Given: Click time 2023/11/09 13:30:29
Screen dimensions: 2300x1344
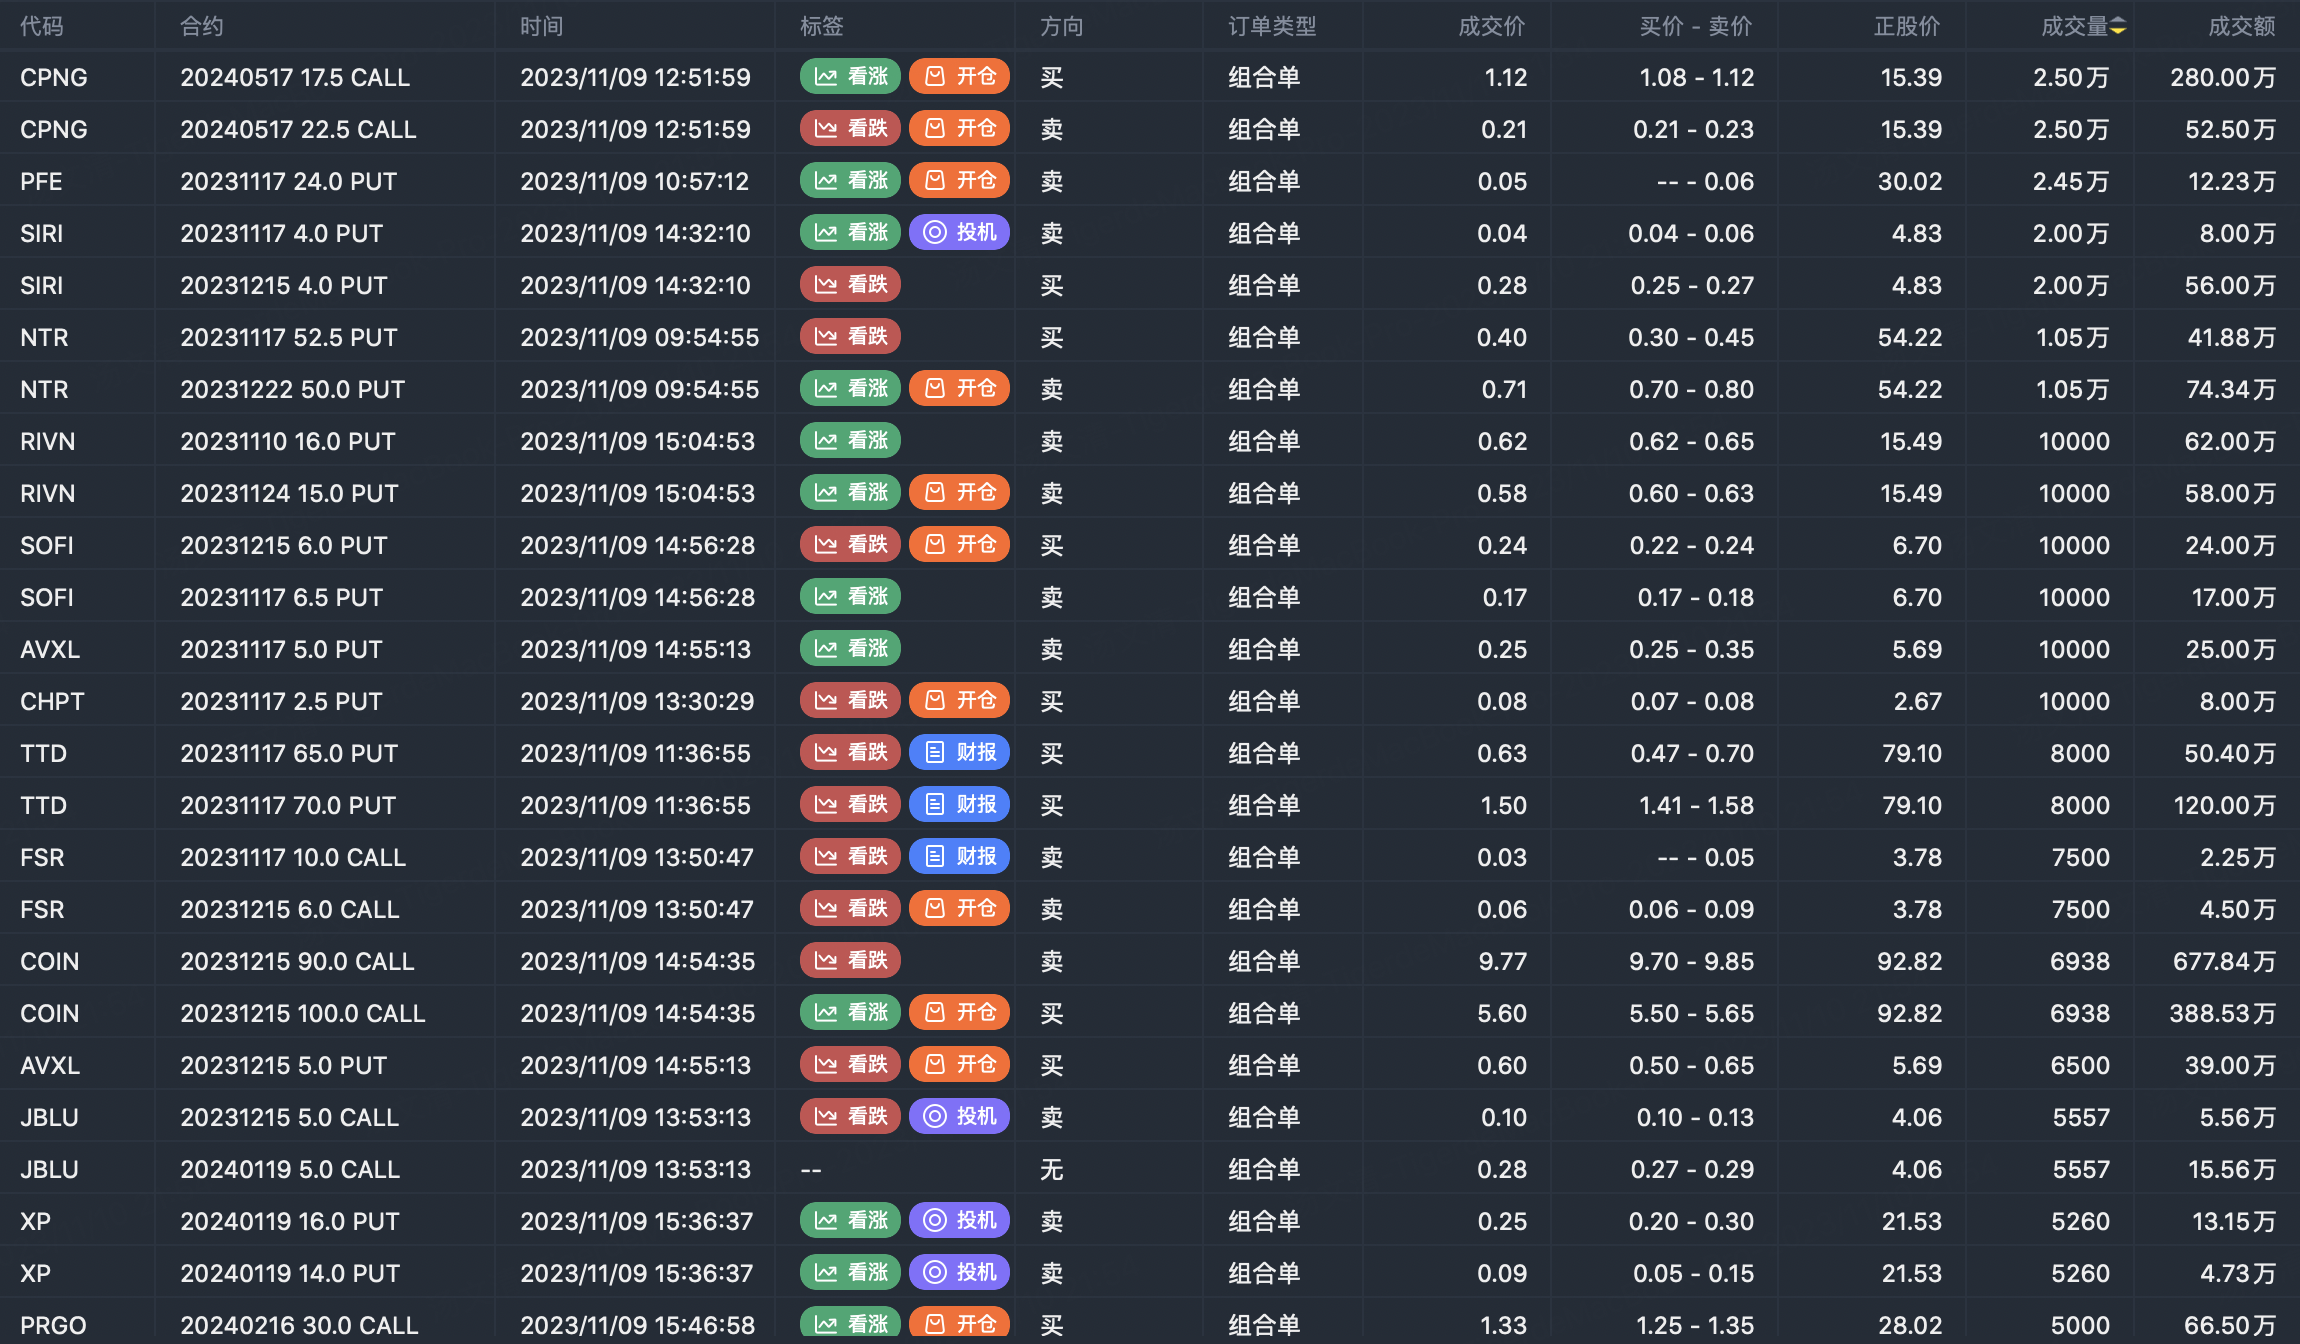Looking at the screenshot, I should pos(637,701).
